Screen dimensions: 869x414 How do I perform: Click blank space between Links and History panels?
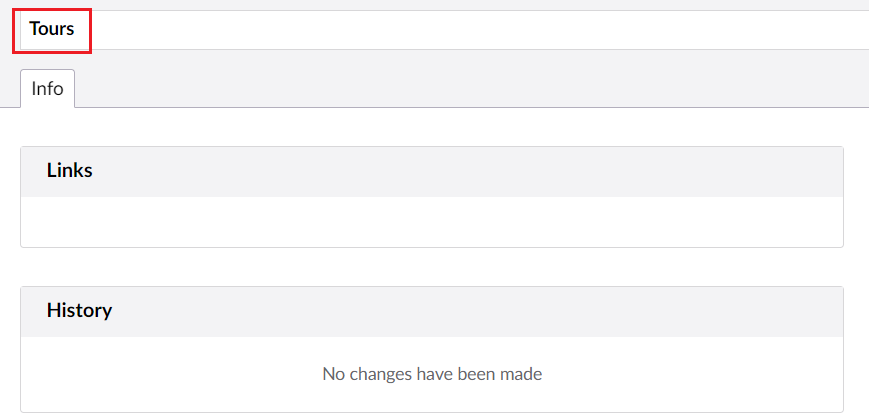point(432,266)
